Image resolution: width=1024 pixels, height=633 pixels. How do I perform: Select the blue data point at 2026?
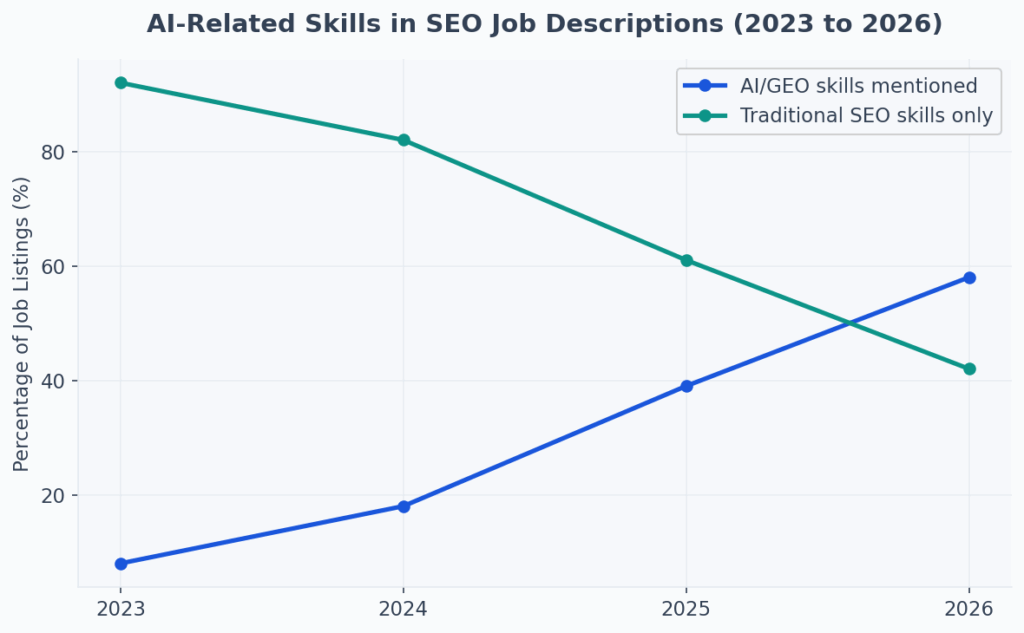969,278
